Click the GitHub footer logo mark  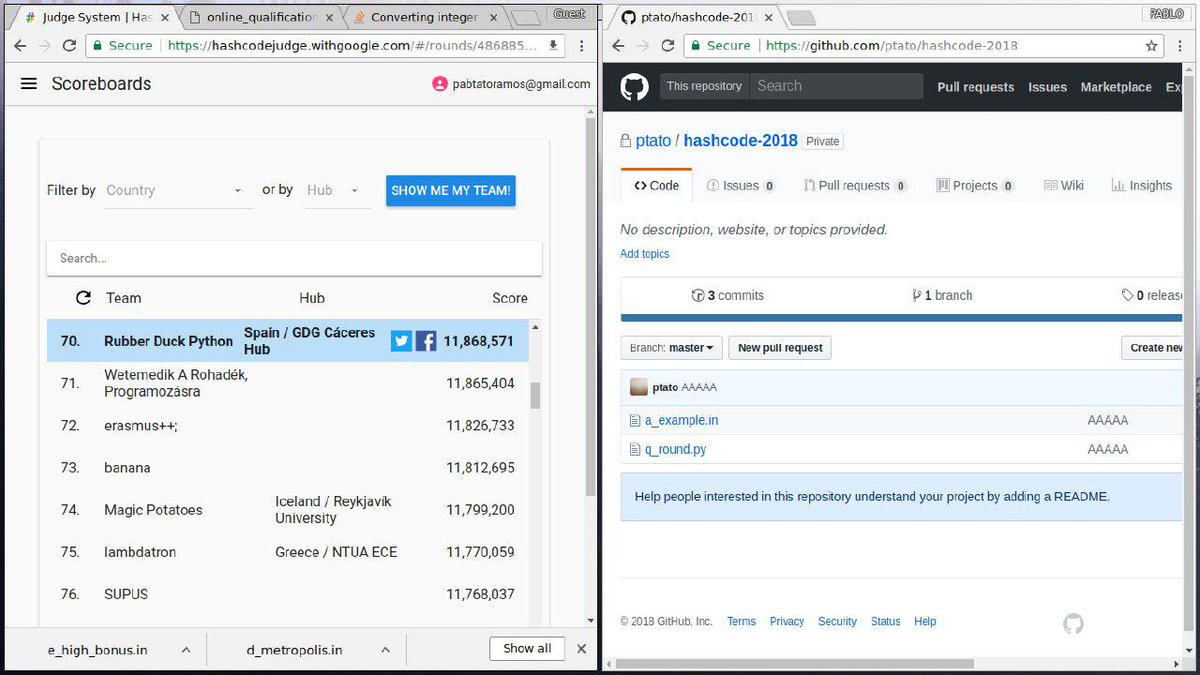1073,624
